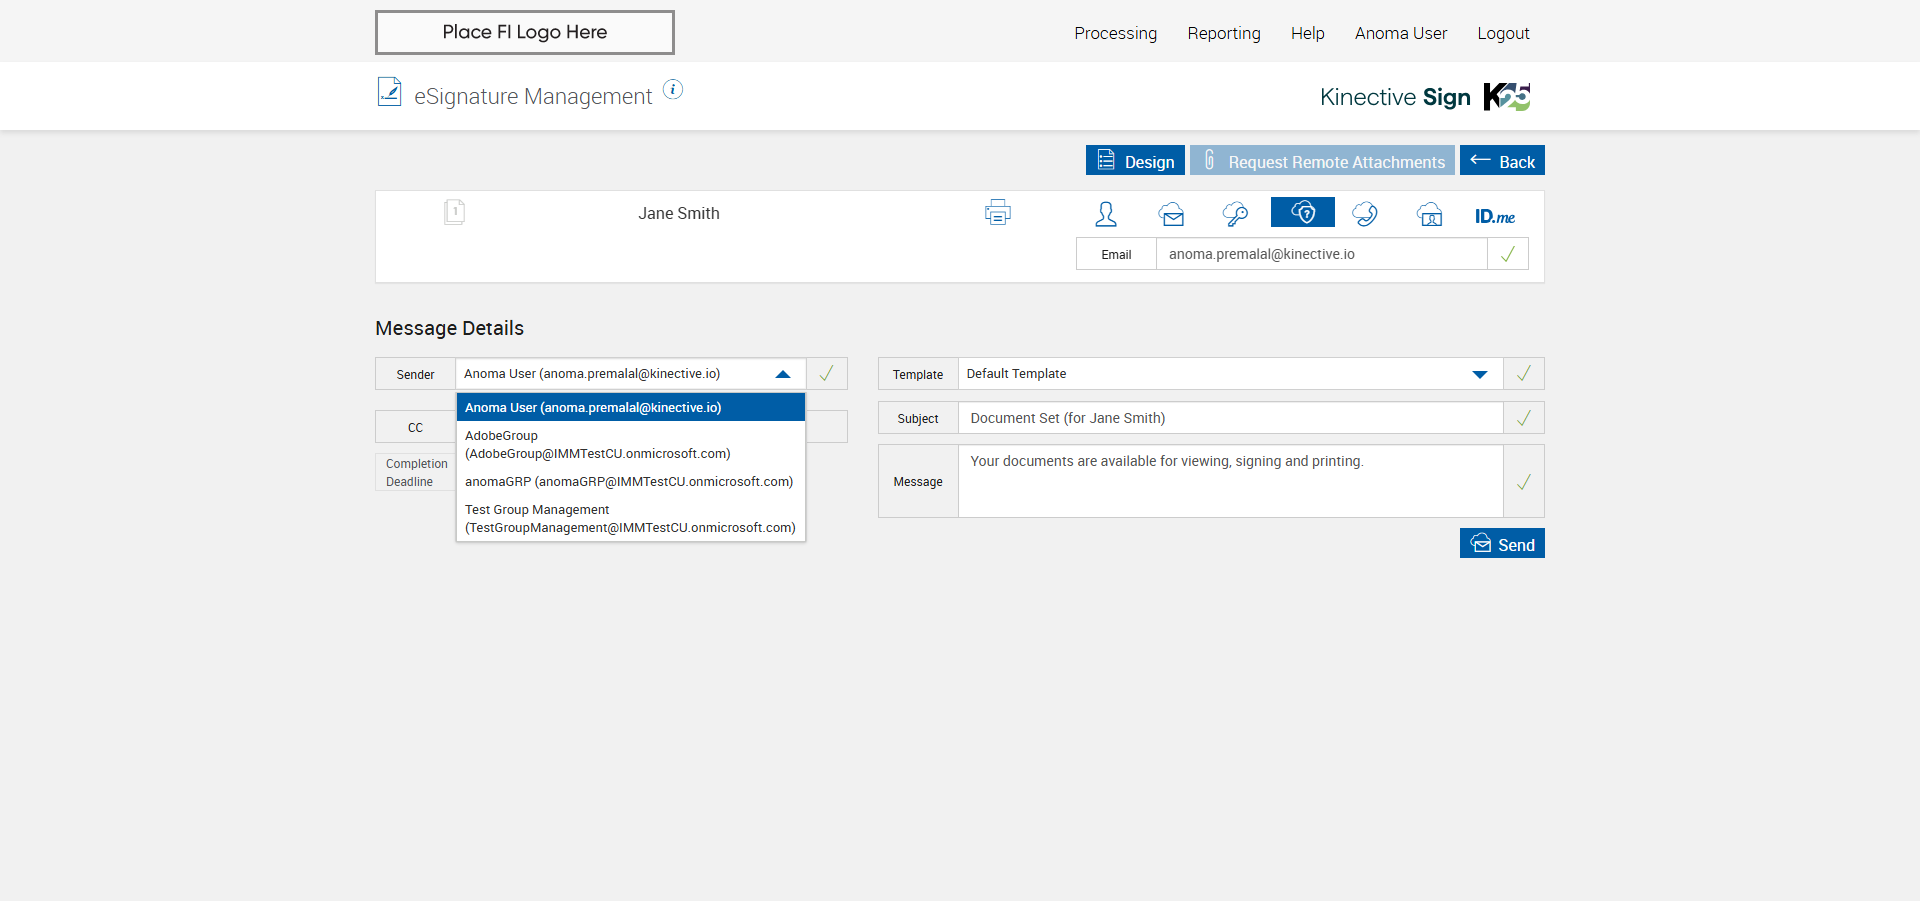
Task: Choose AdobeGroup from the sender list
Action: pos(597,445)
